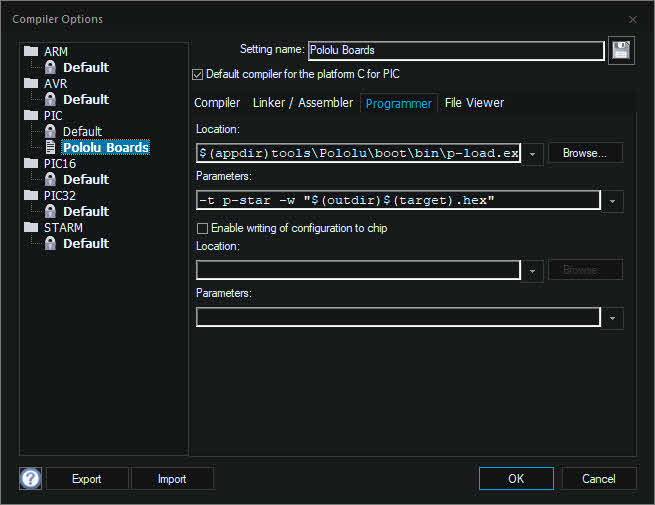The image size is (655, 505).
Task: Select the AVR tree node
Action: [x=56, y=84]
